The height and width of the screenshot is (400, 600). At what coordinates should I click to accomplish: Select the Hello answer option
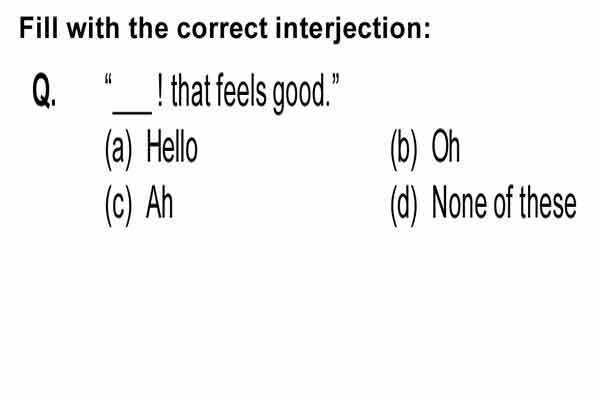tap(172, 148)
